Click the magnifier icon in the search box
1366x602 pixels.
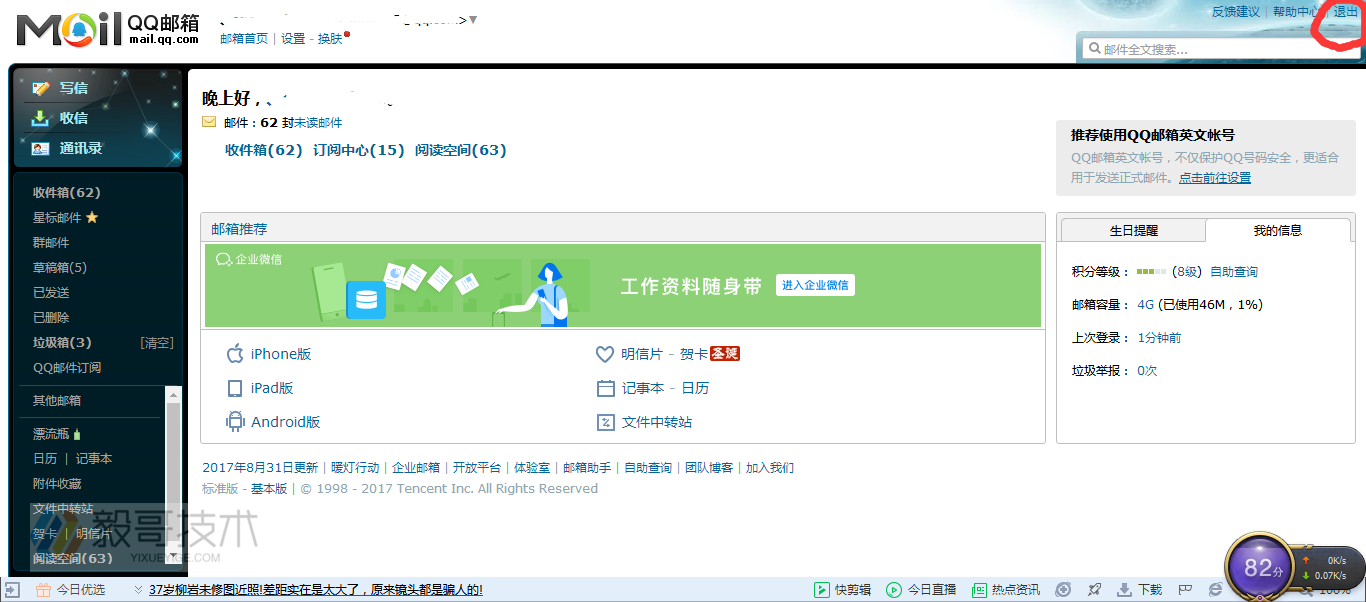1094,48
